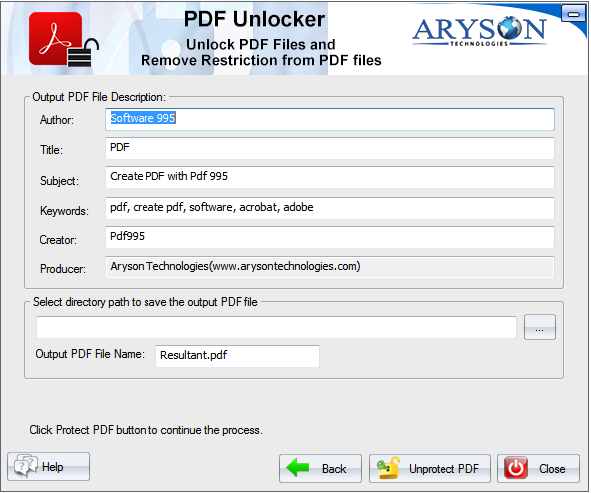Click the Producer field with Aryson Technologies

pyautogui.click(x=330, y=267)
